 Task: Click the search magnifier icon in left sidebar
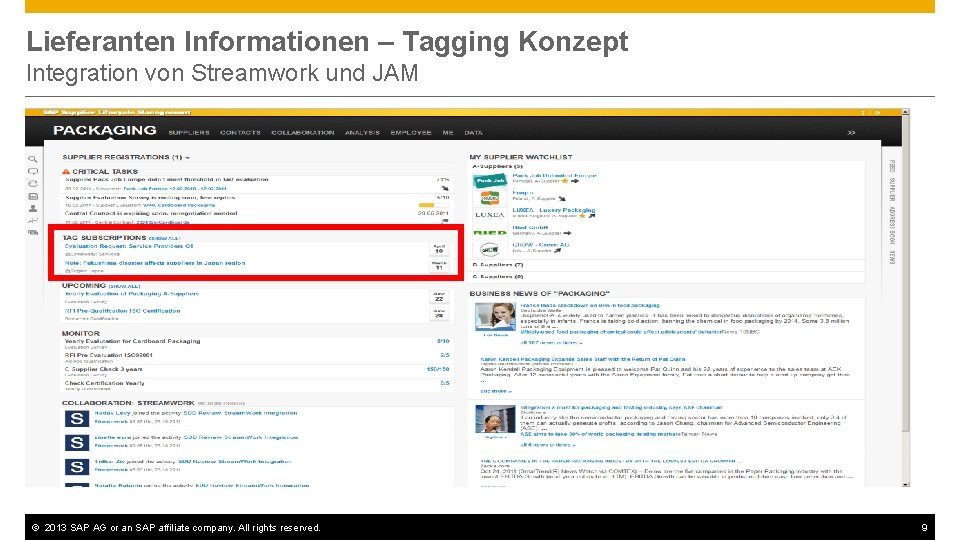33,159
